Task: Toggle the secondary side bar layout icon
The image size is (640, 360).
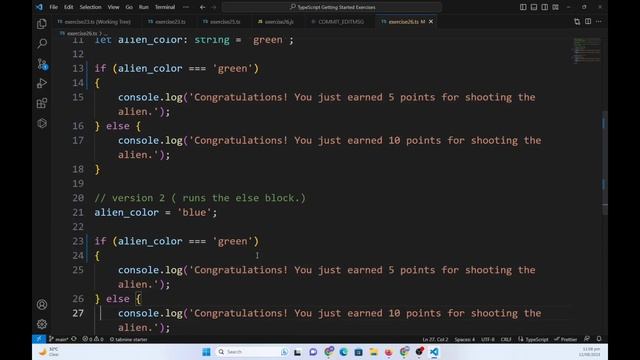Action: (x=544, y=7)
